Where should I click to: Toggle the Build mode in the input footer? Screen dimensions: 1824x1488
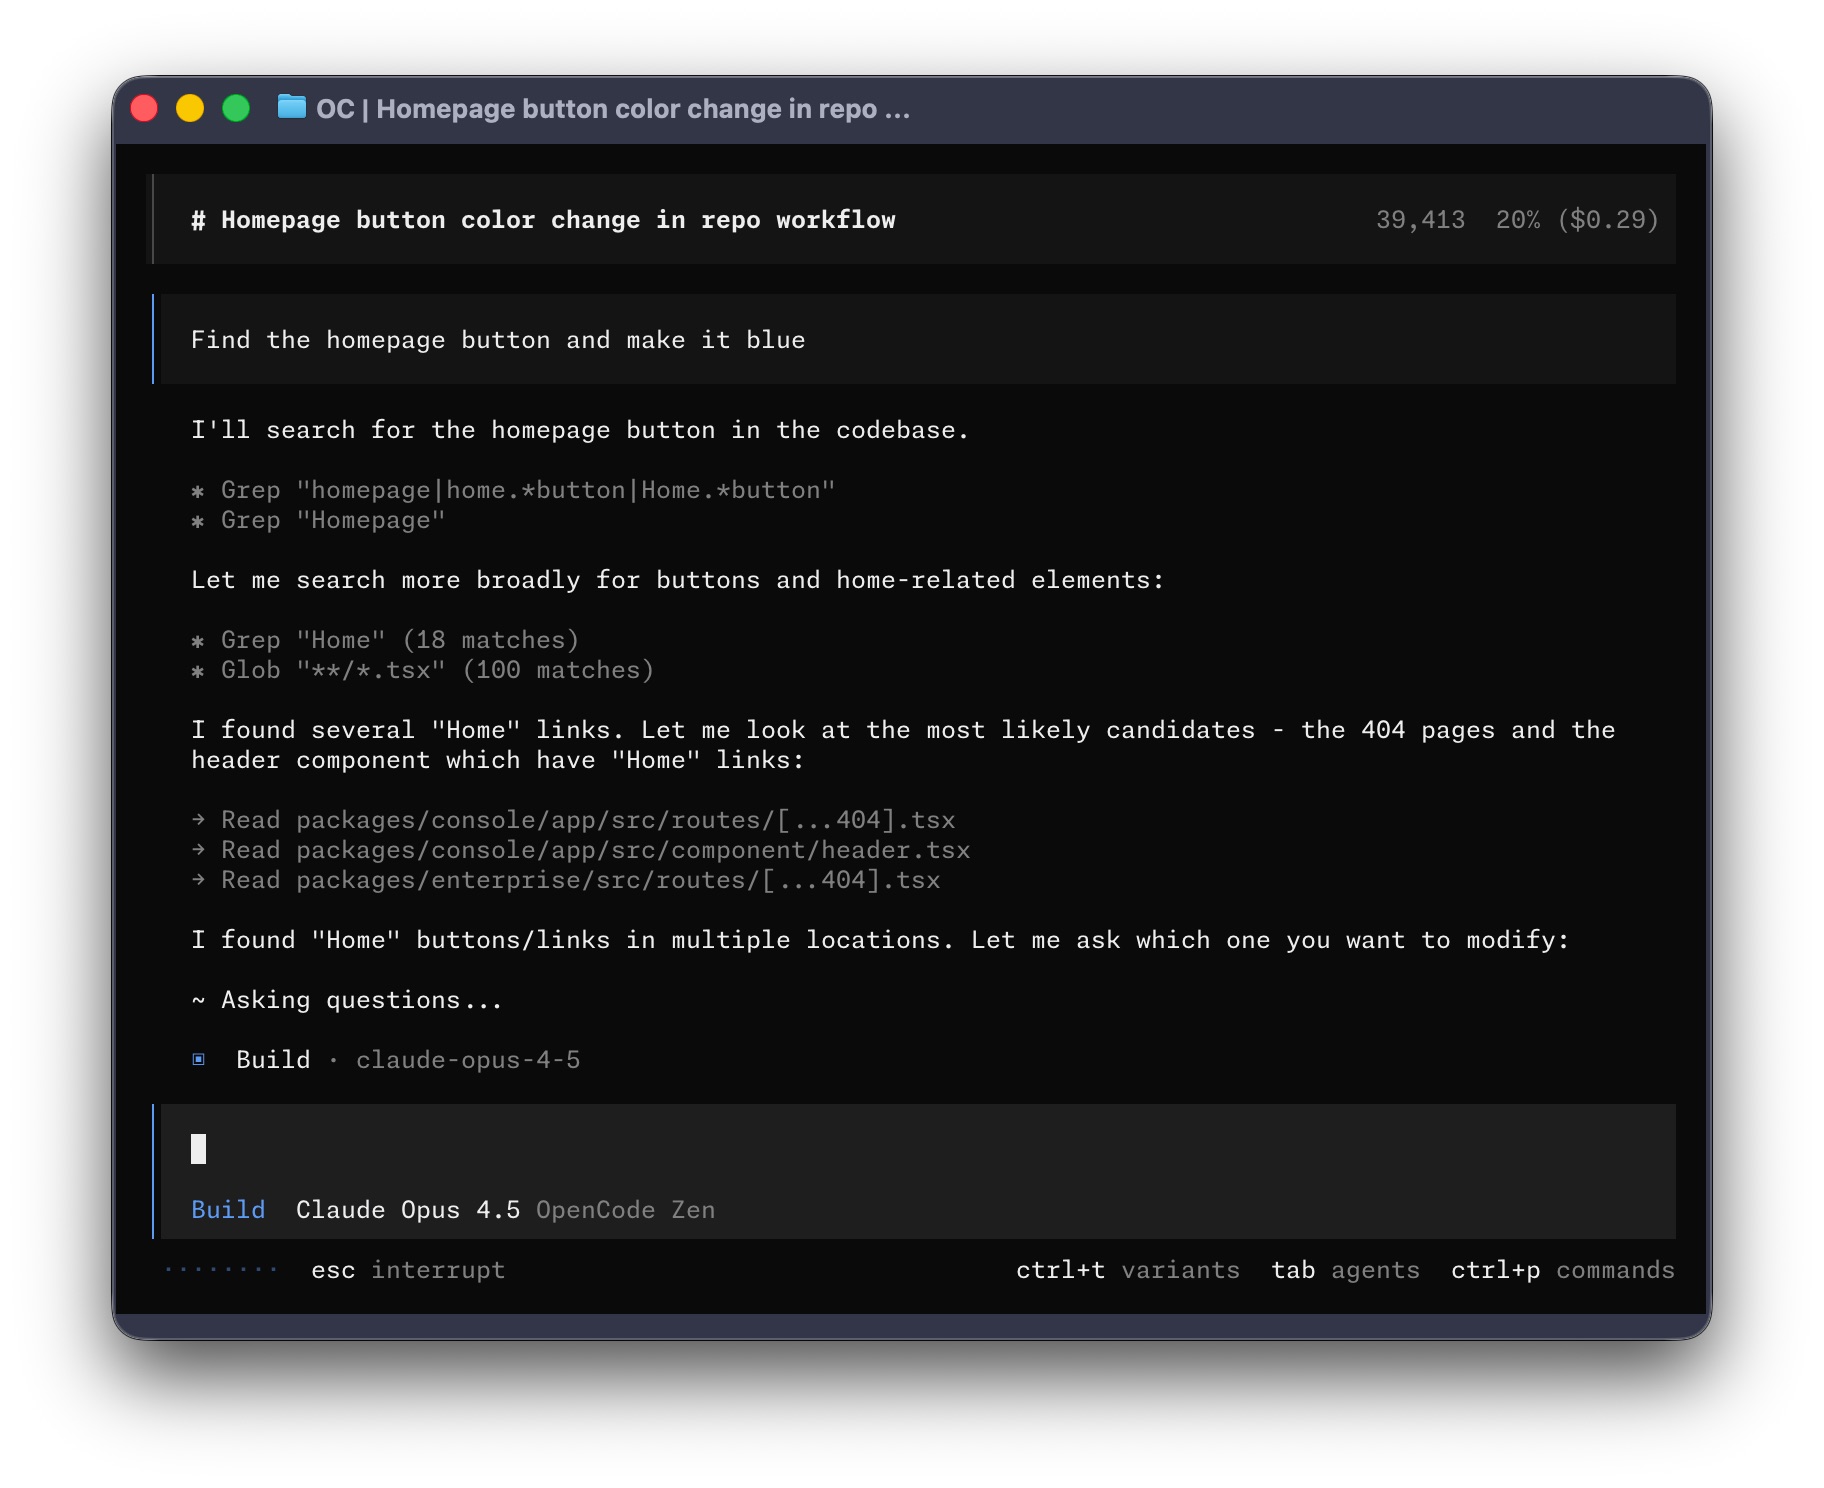tap(228, 1209)
